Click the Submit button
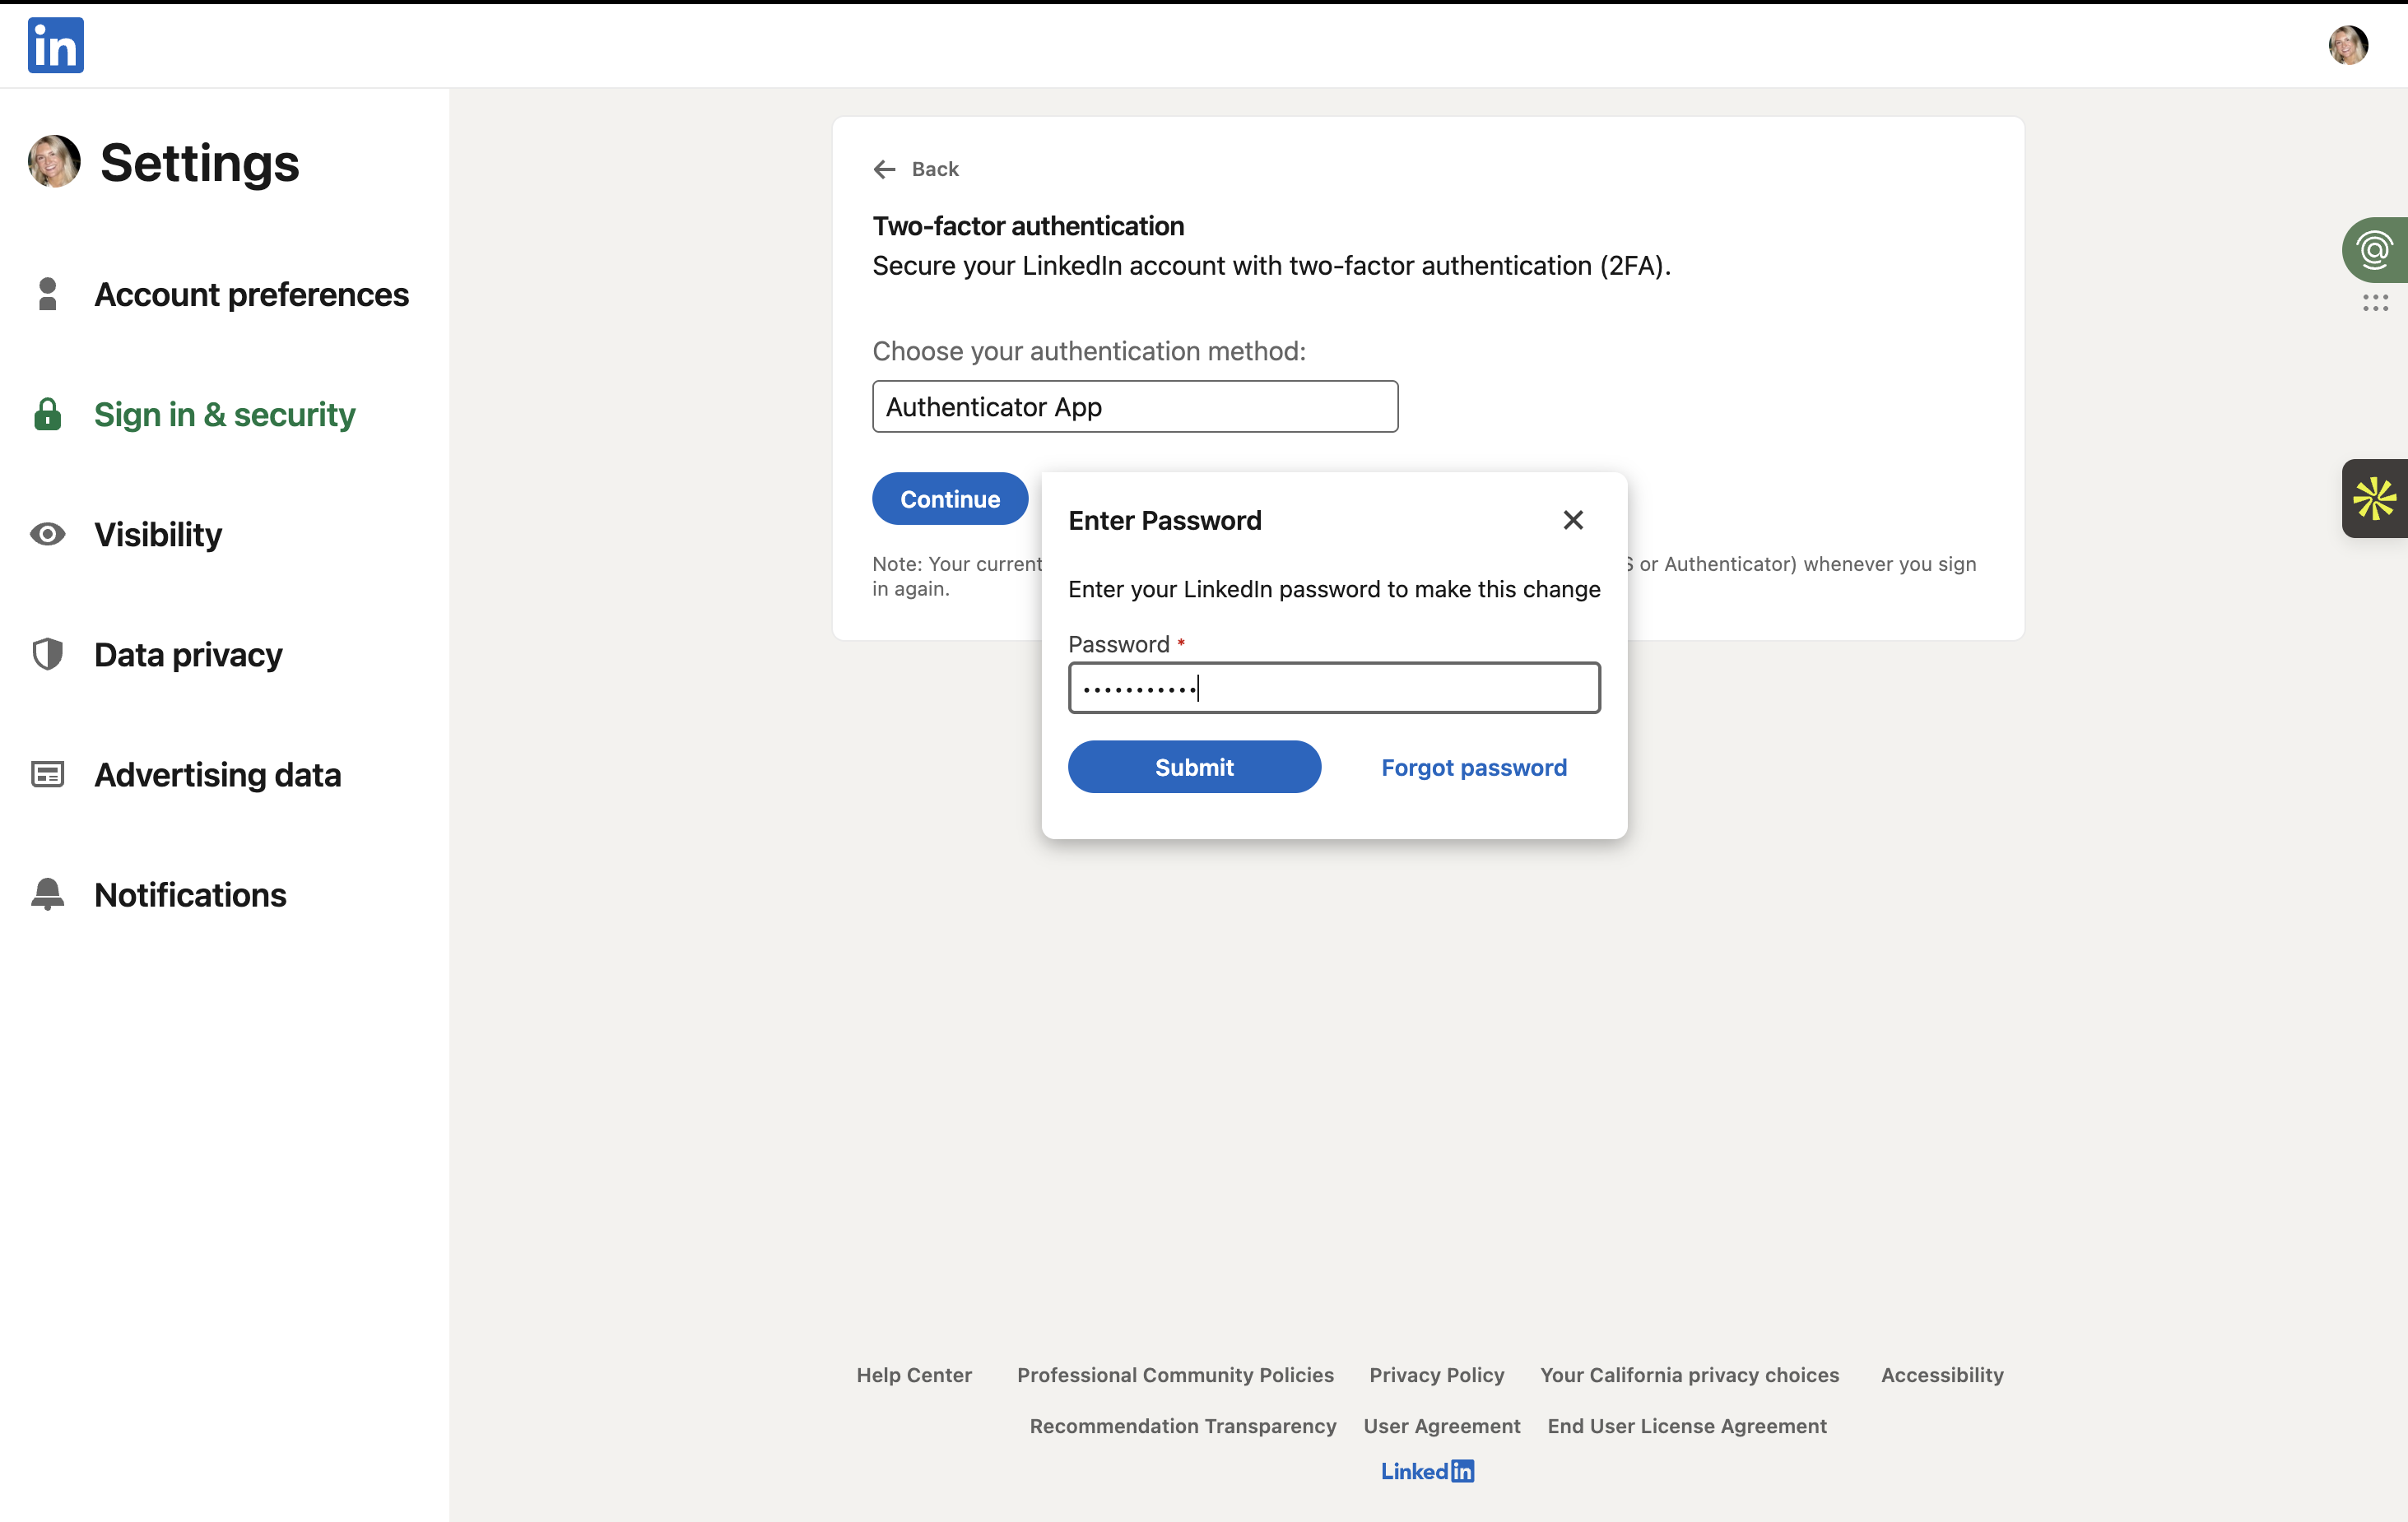Image resolution: width=2408 pixels, height=1522 pixels. (1194, 767)
